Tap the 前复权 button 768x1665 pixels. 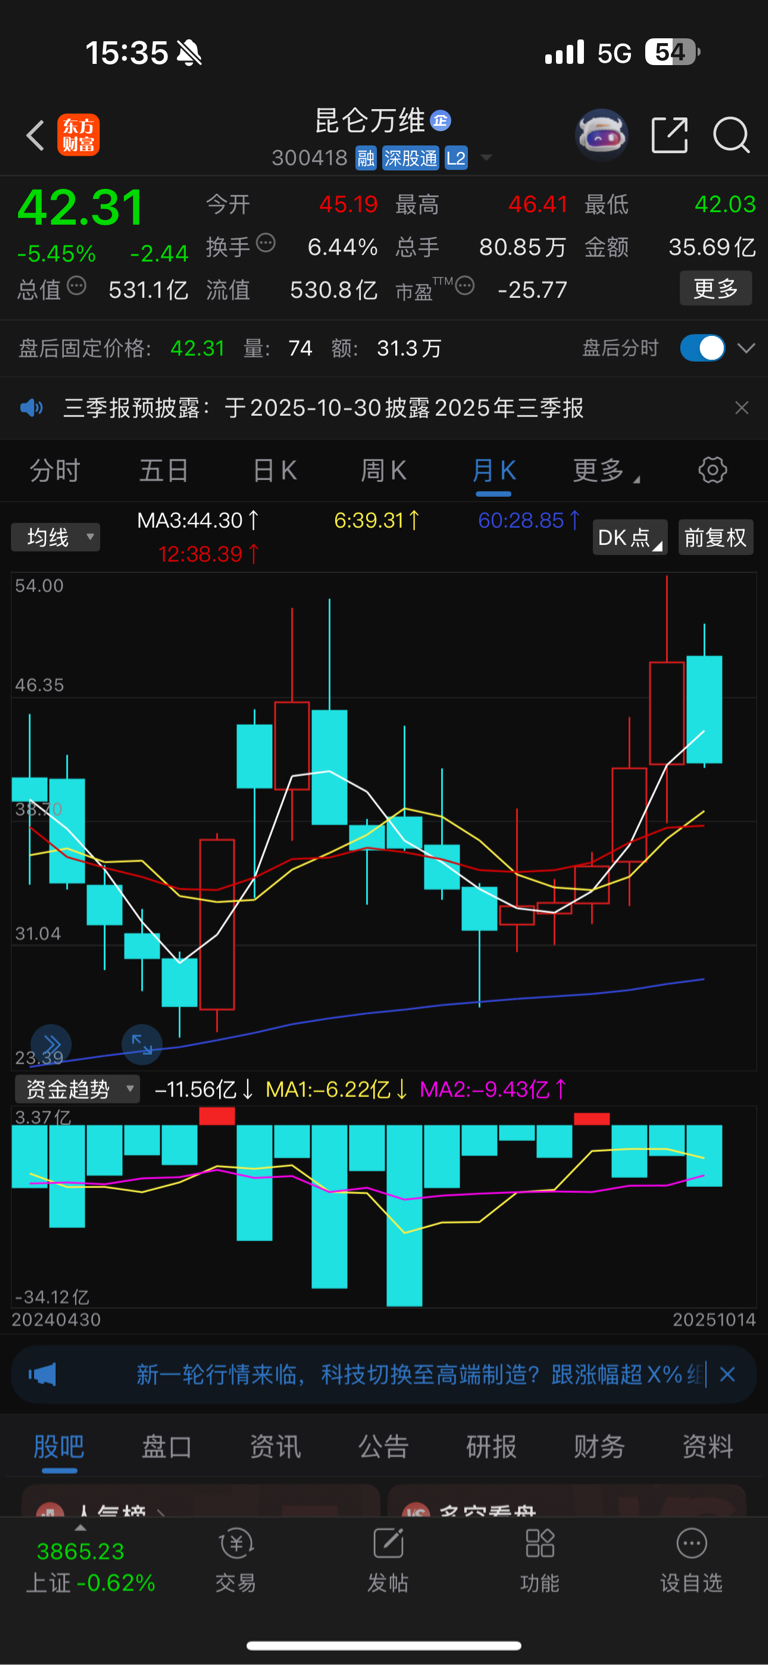pyautogui.click(x=715, y=537)
